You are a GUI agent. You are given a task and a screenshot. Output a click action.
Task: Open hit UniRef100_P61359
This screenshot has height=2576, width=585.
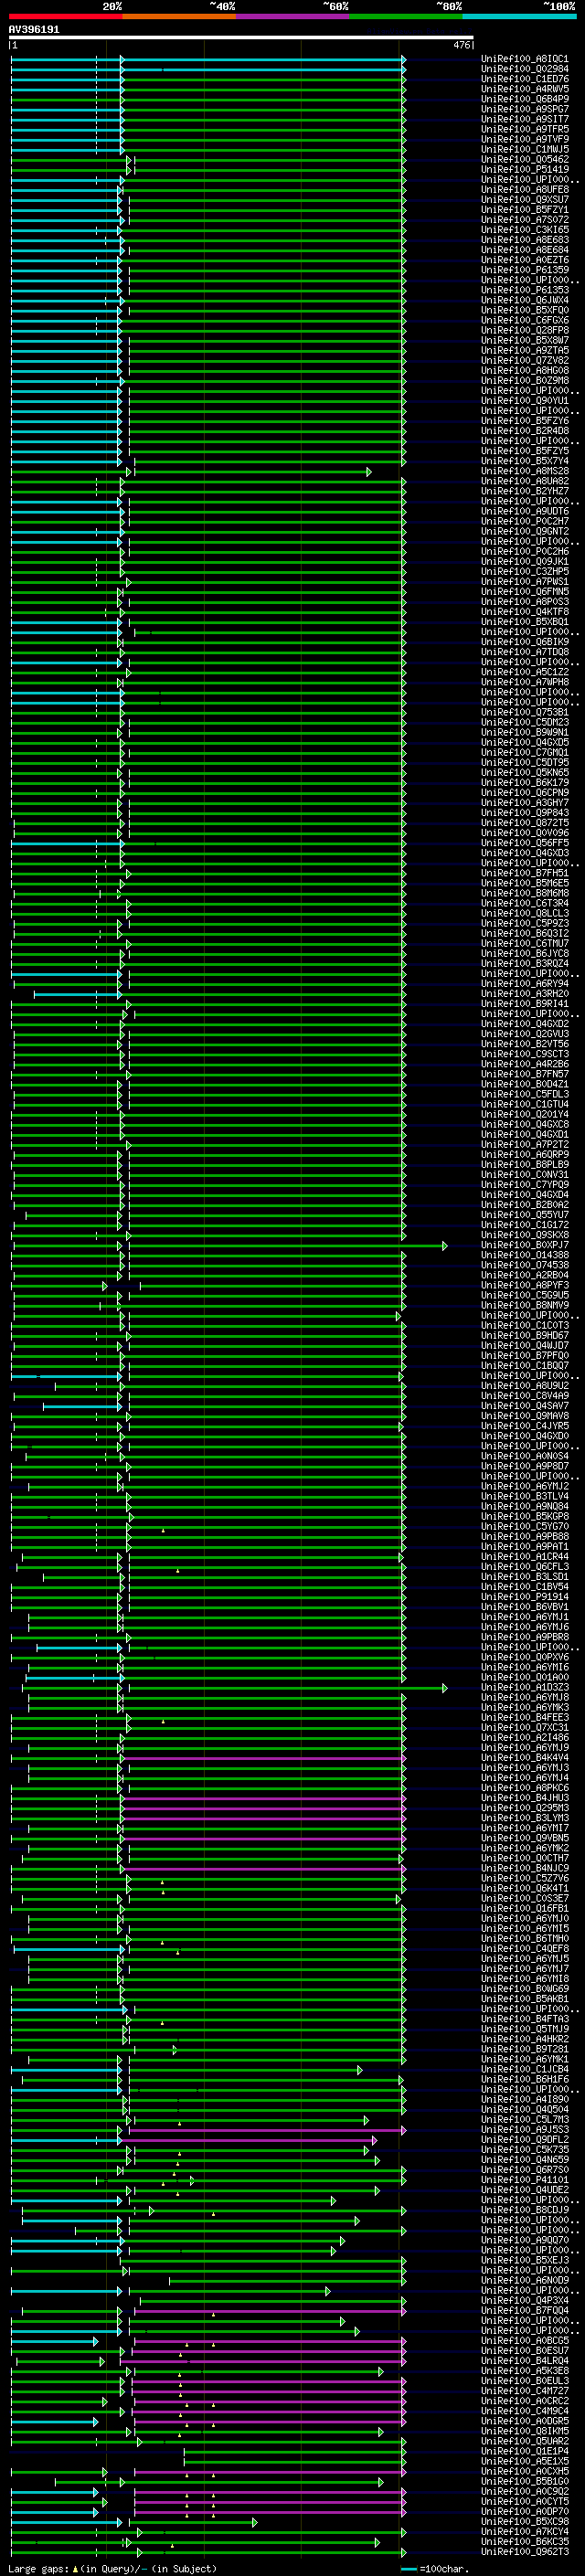tap(524, 270)
